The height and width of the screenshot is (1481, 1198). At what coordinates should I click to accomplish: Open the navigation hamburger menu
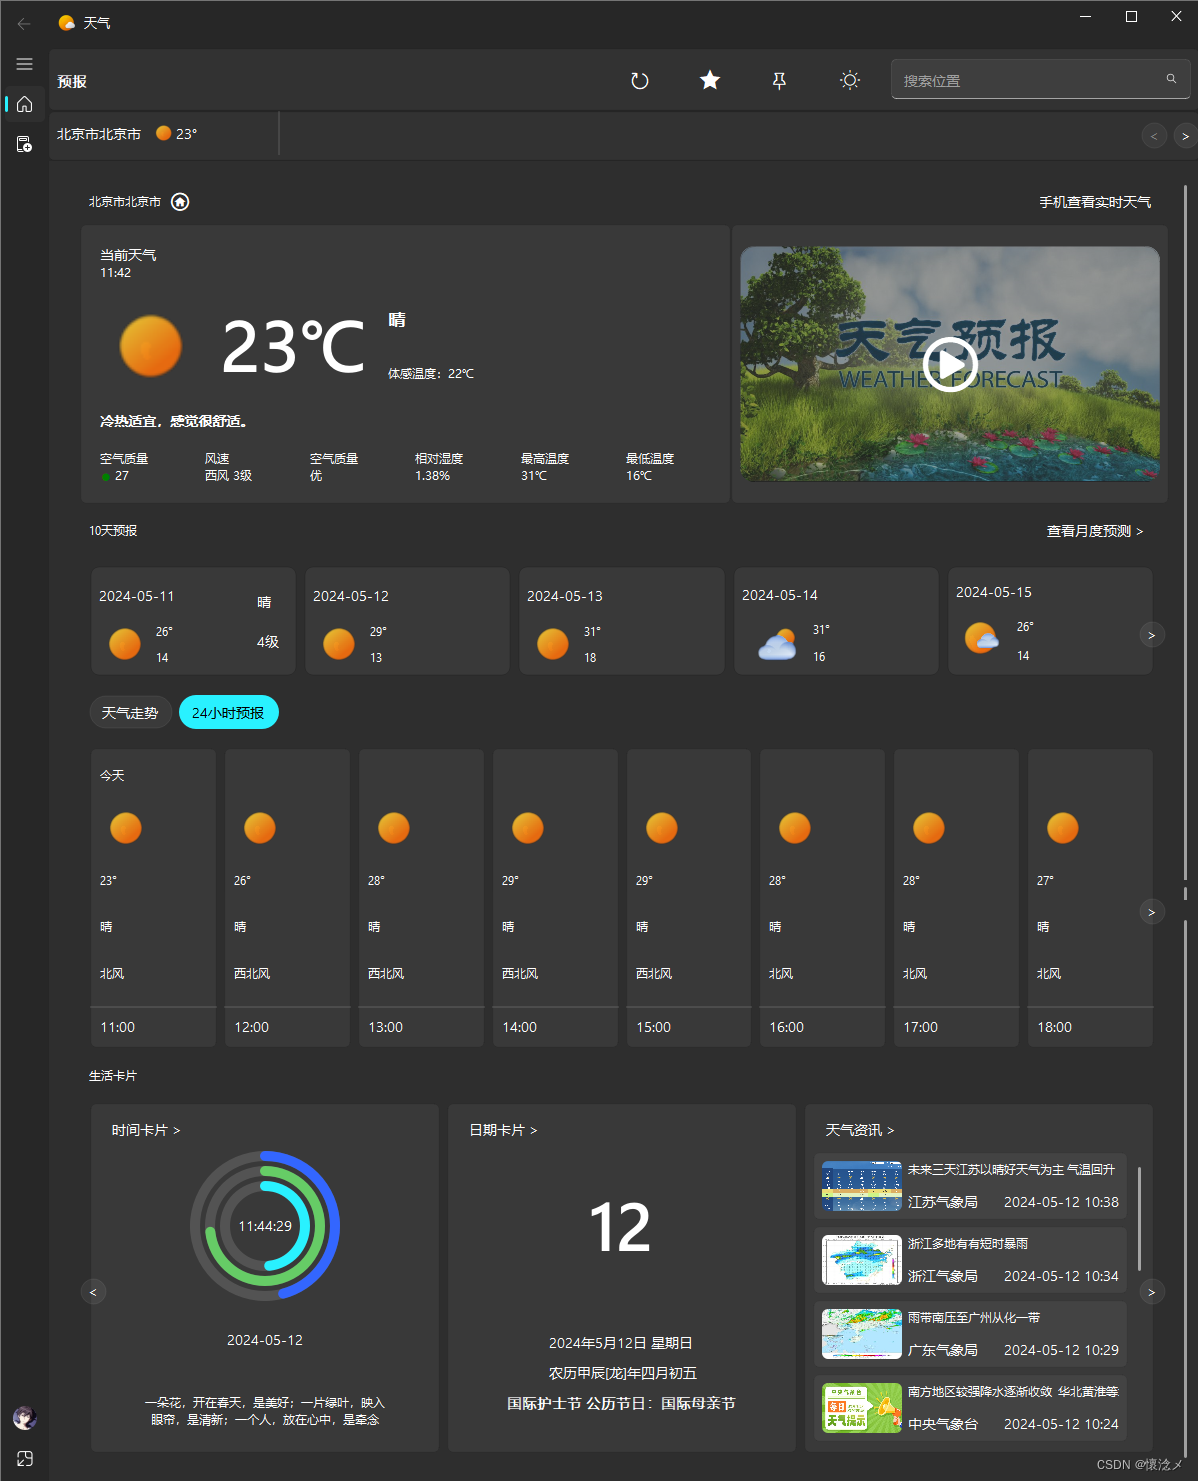(x=24, y=63)
